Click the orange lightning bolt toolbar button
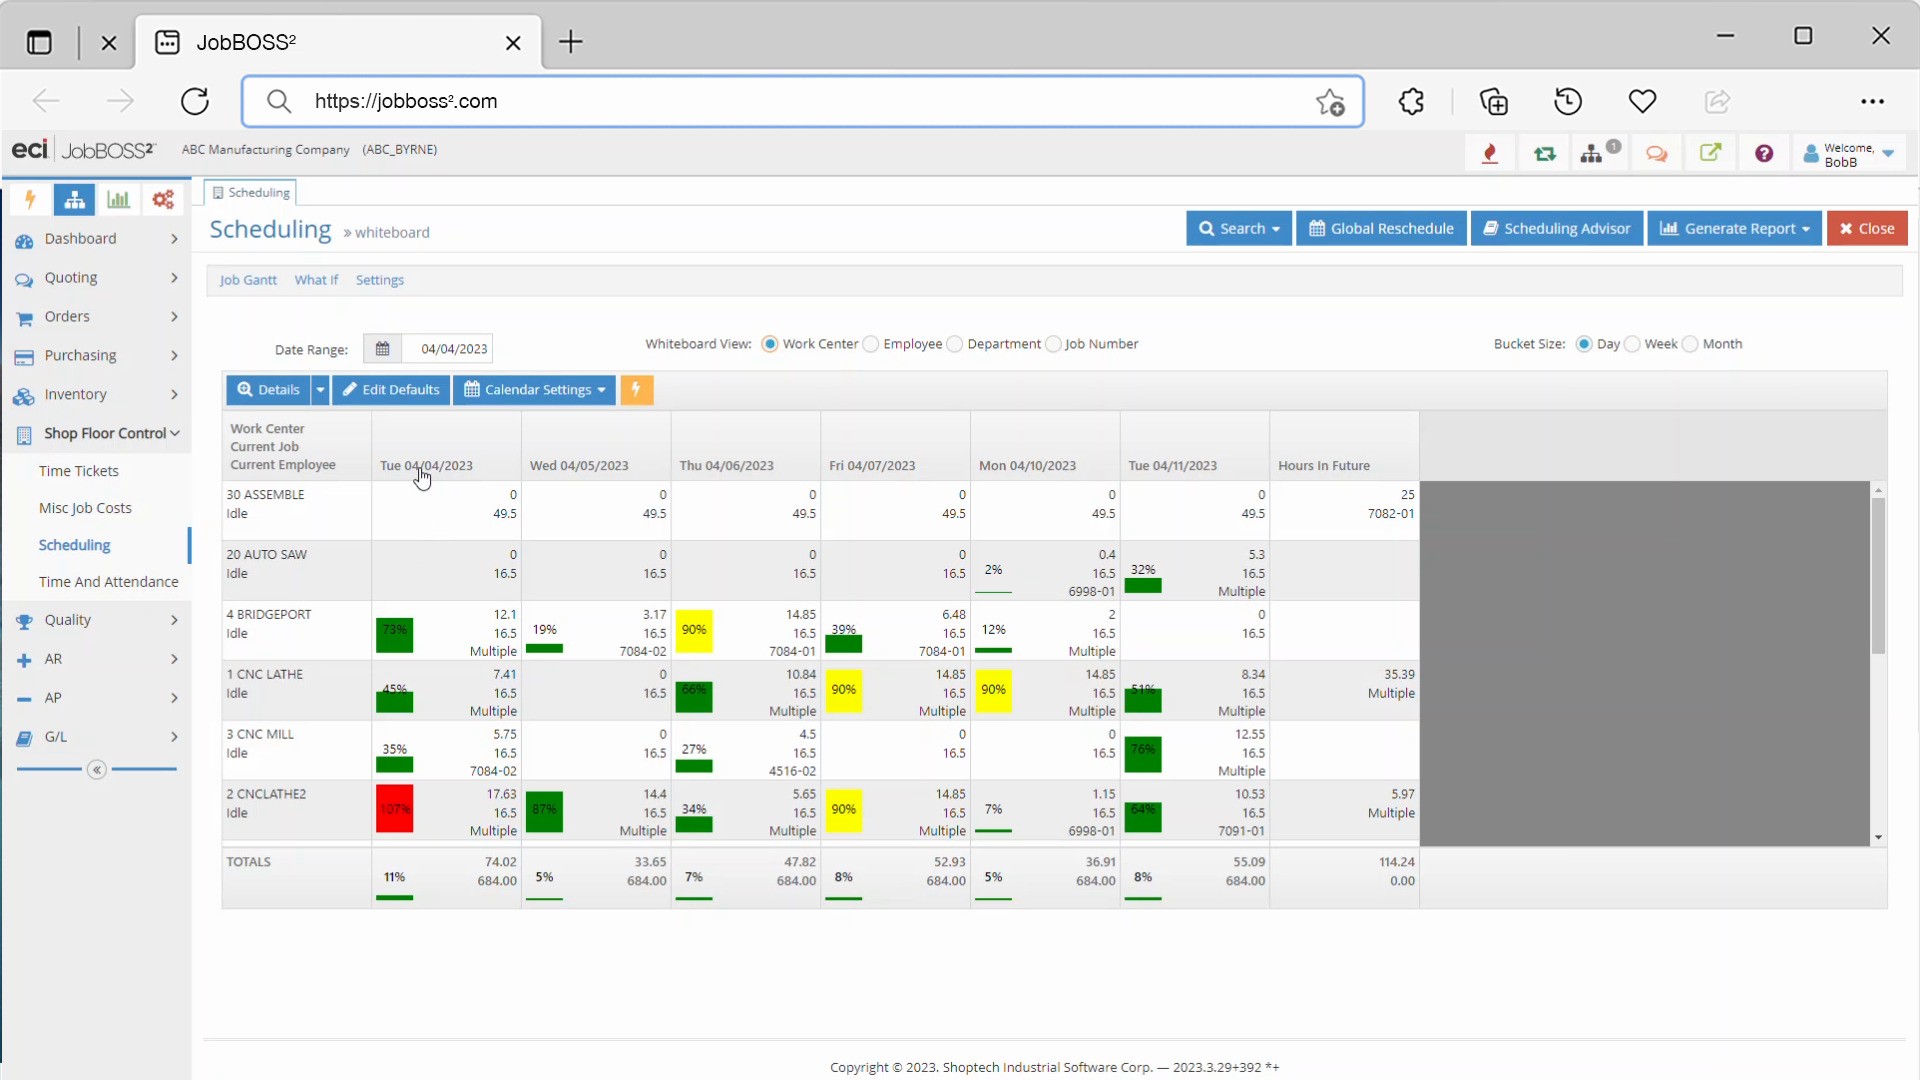The image size is (1920, 1080). (636, 390)
